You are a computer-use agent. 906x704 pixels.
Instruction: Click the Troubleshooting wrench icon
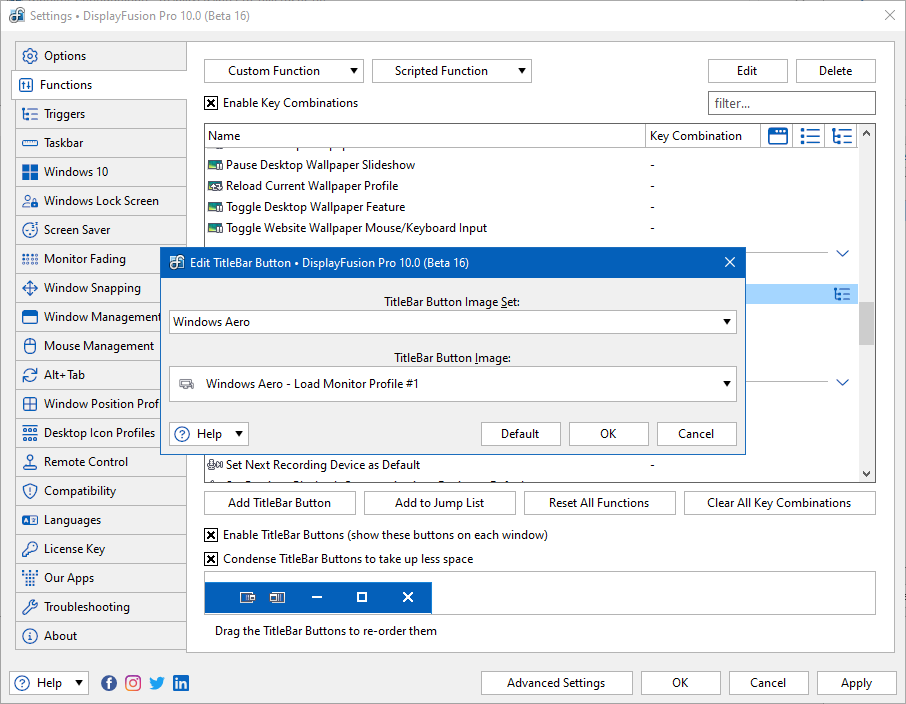pos(30,606)
